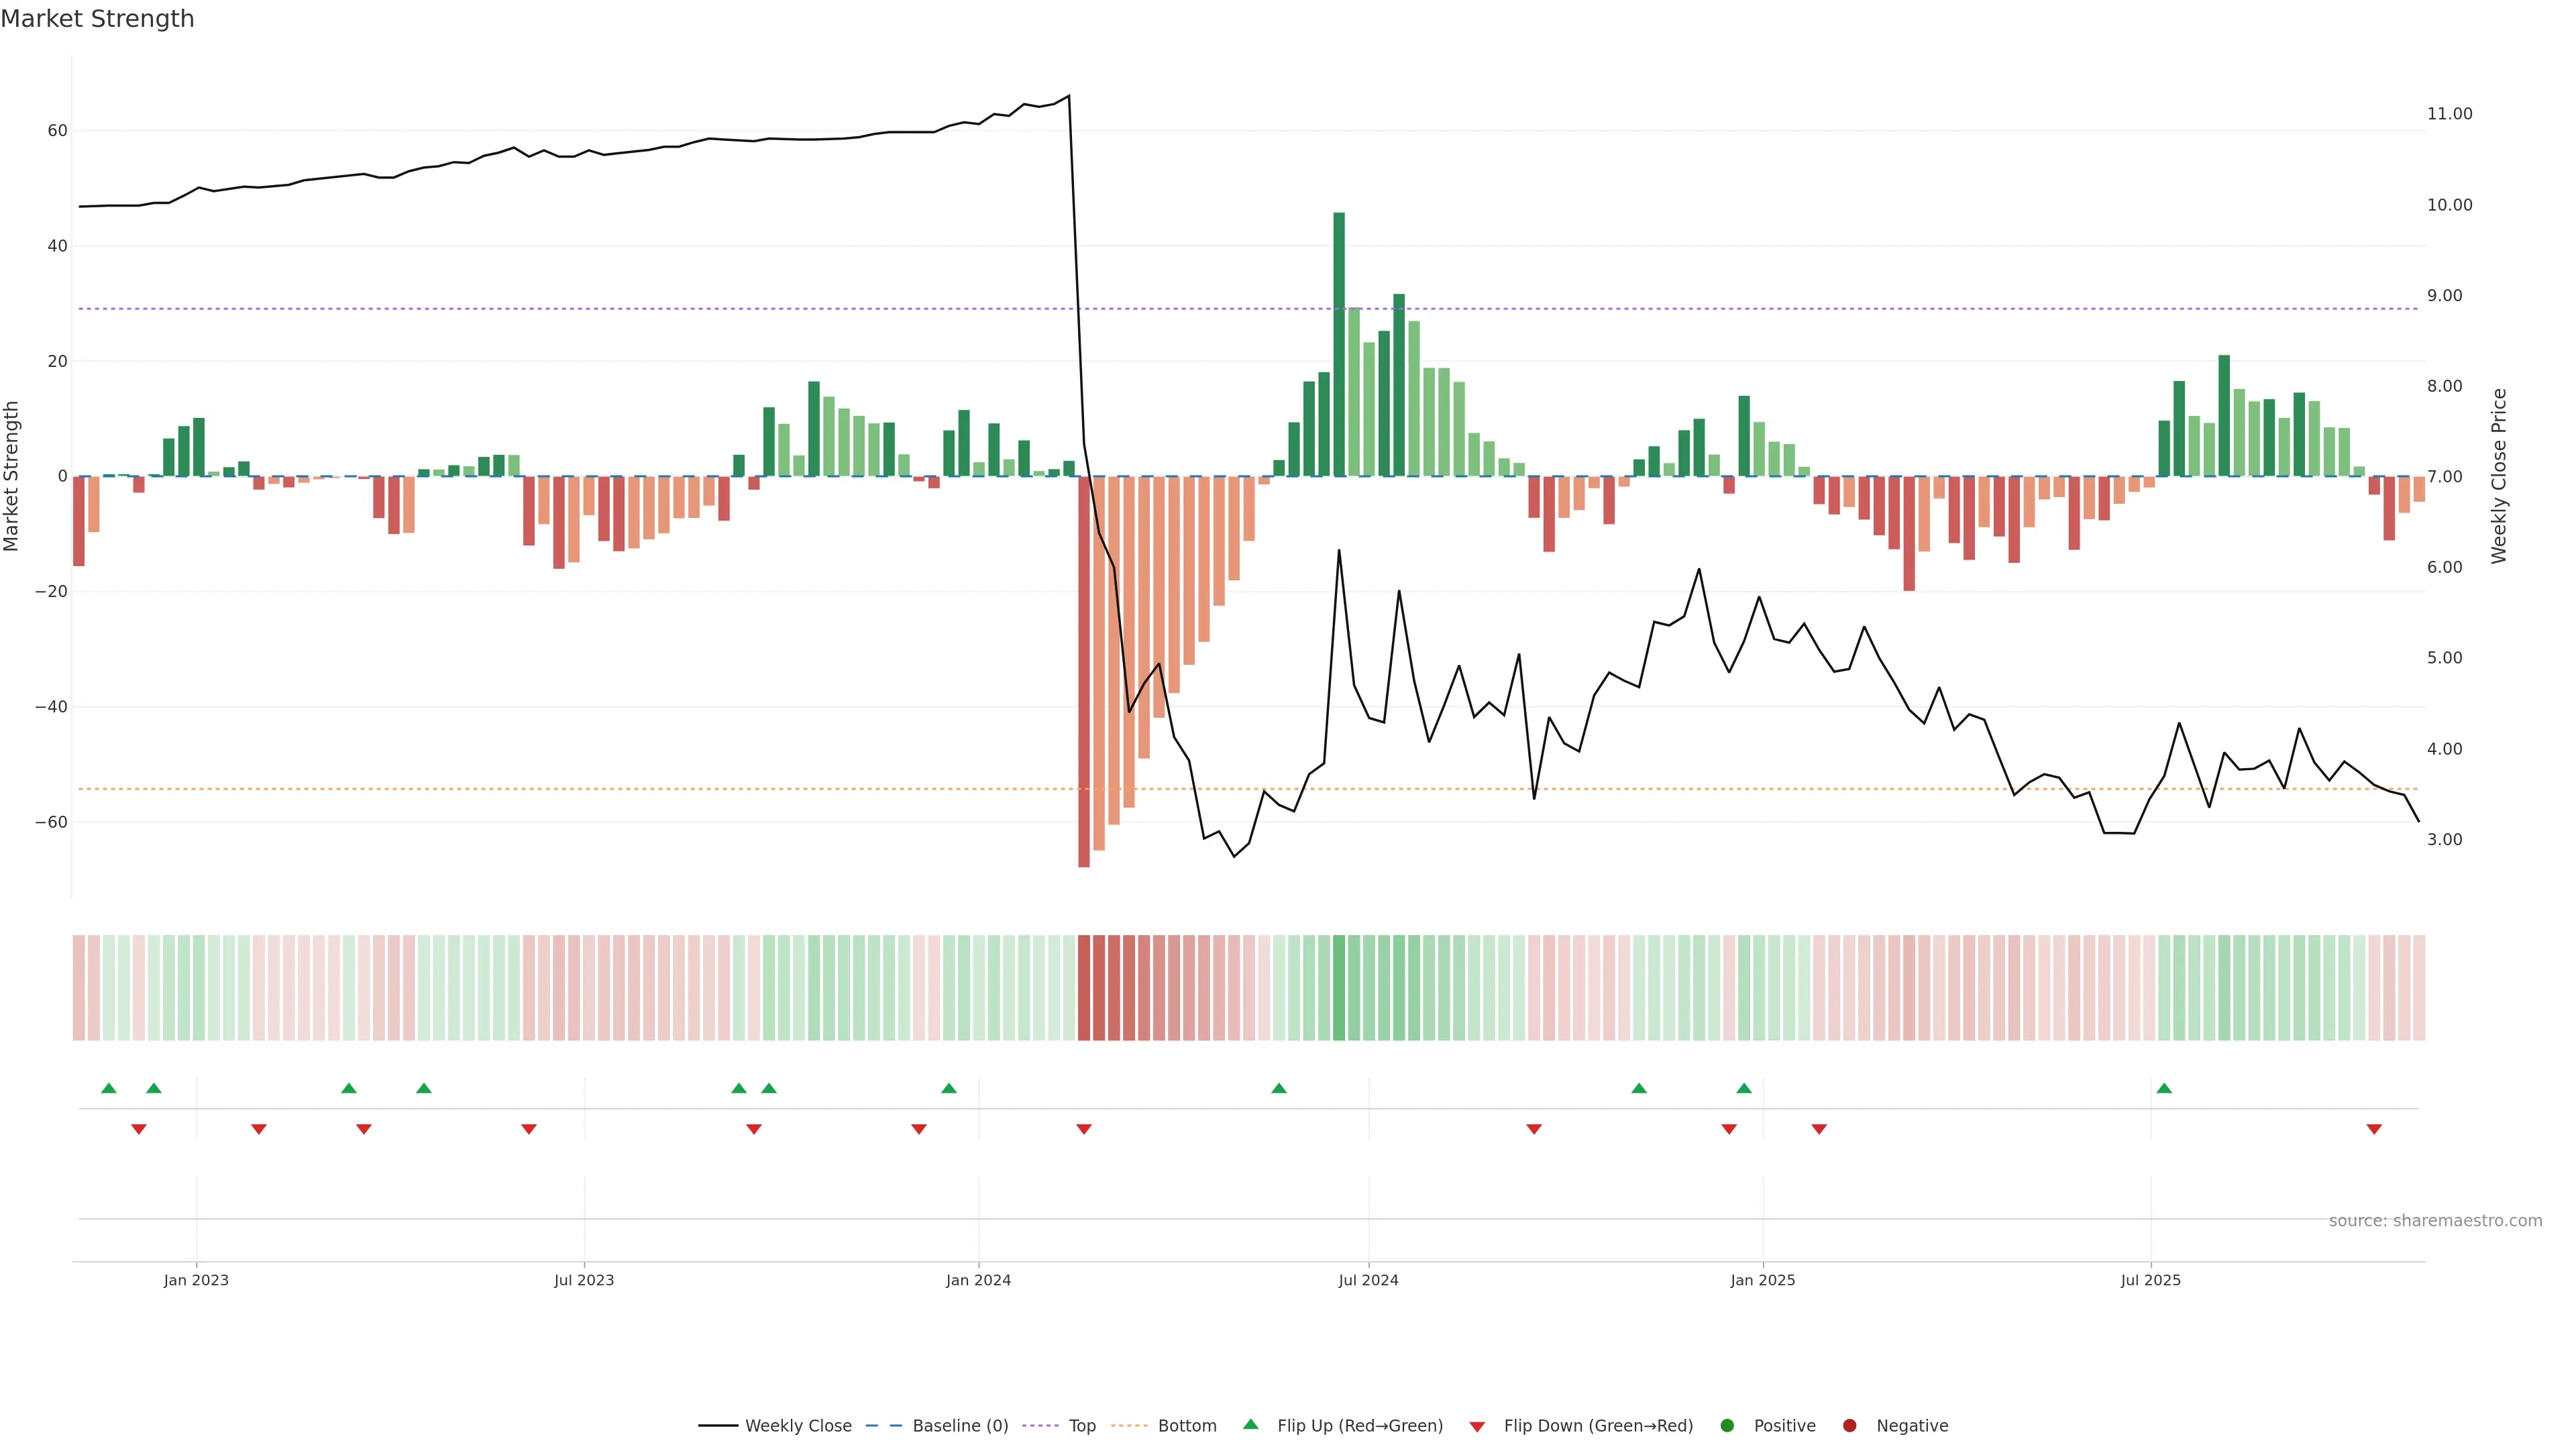Click the Positive legend green circle
2576x1449 pixels.
[1727, 1426]
